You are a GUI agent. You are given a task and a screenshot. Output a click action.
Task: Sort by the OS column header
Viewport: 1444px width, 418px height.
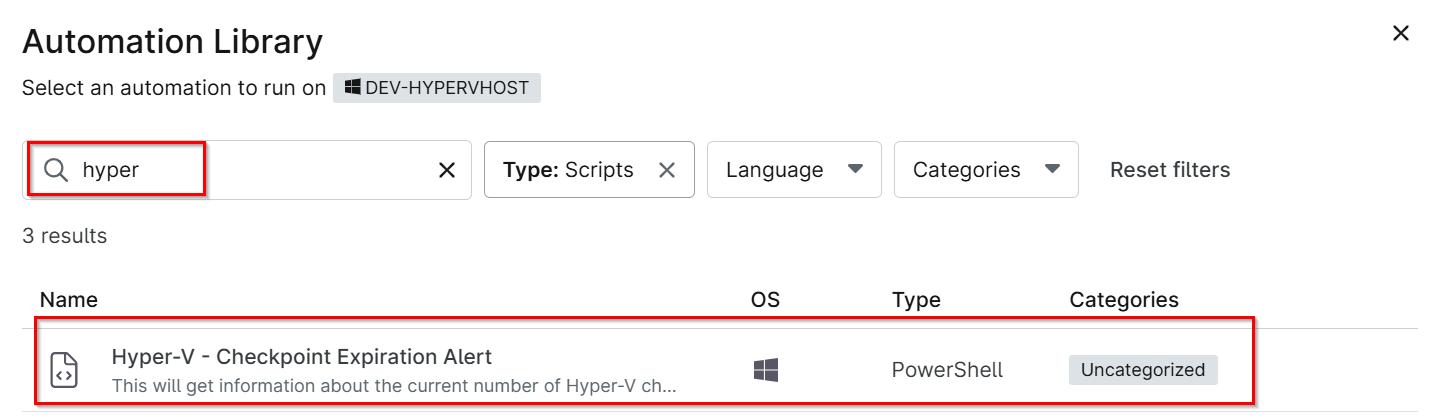click(765, 300)
